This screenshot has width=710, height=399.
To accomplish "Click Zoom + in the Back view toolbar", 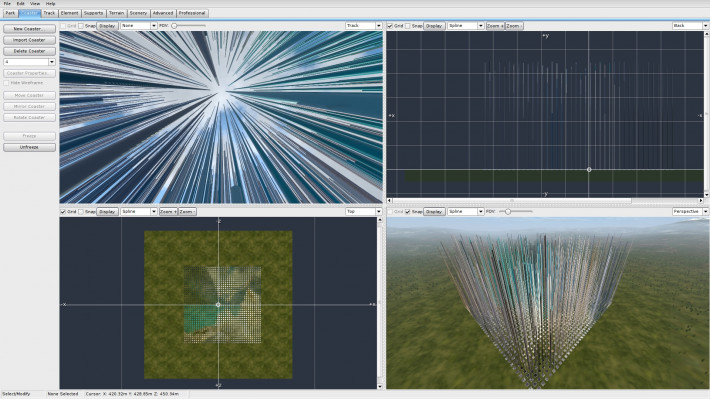I will 495,26.
